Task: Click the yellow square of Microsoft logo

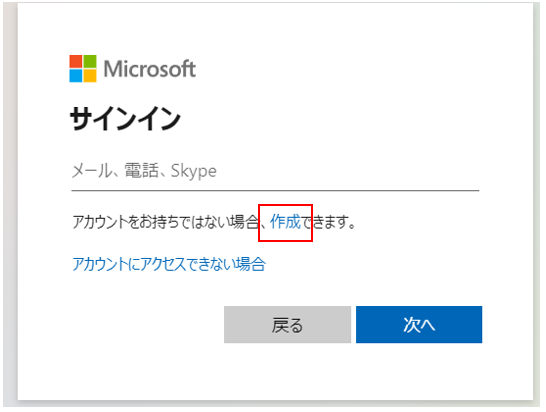Action: [90, 76]
